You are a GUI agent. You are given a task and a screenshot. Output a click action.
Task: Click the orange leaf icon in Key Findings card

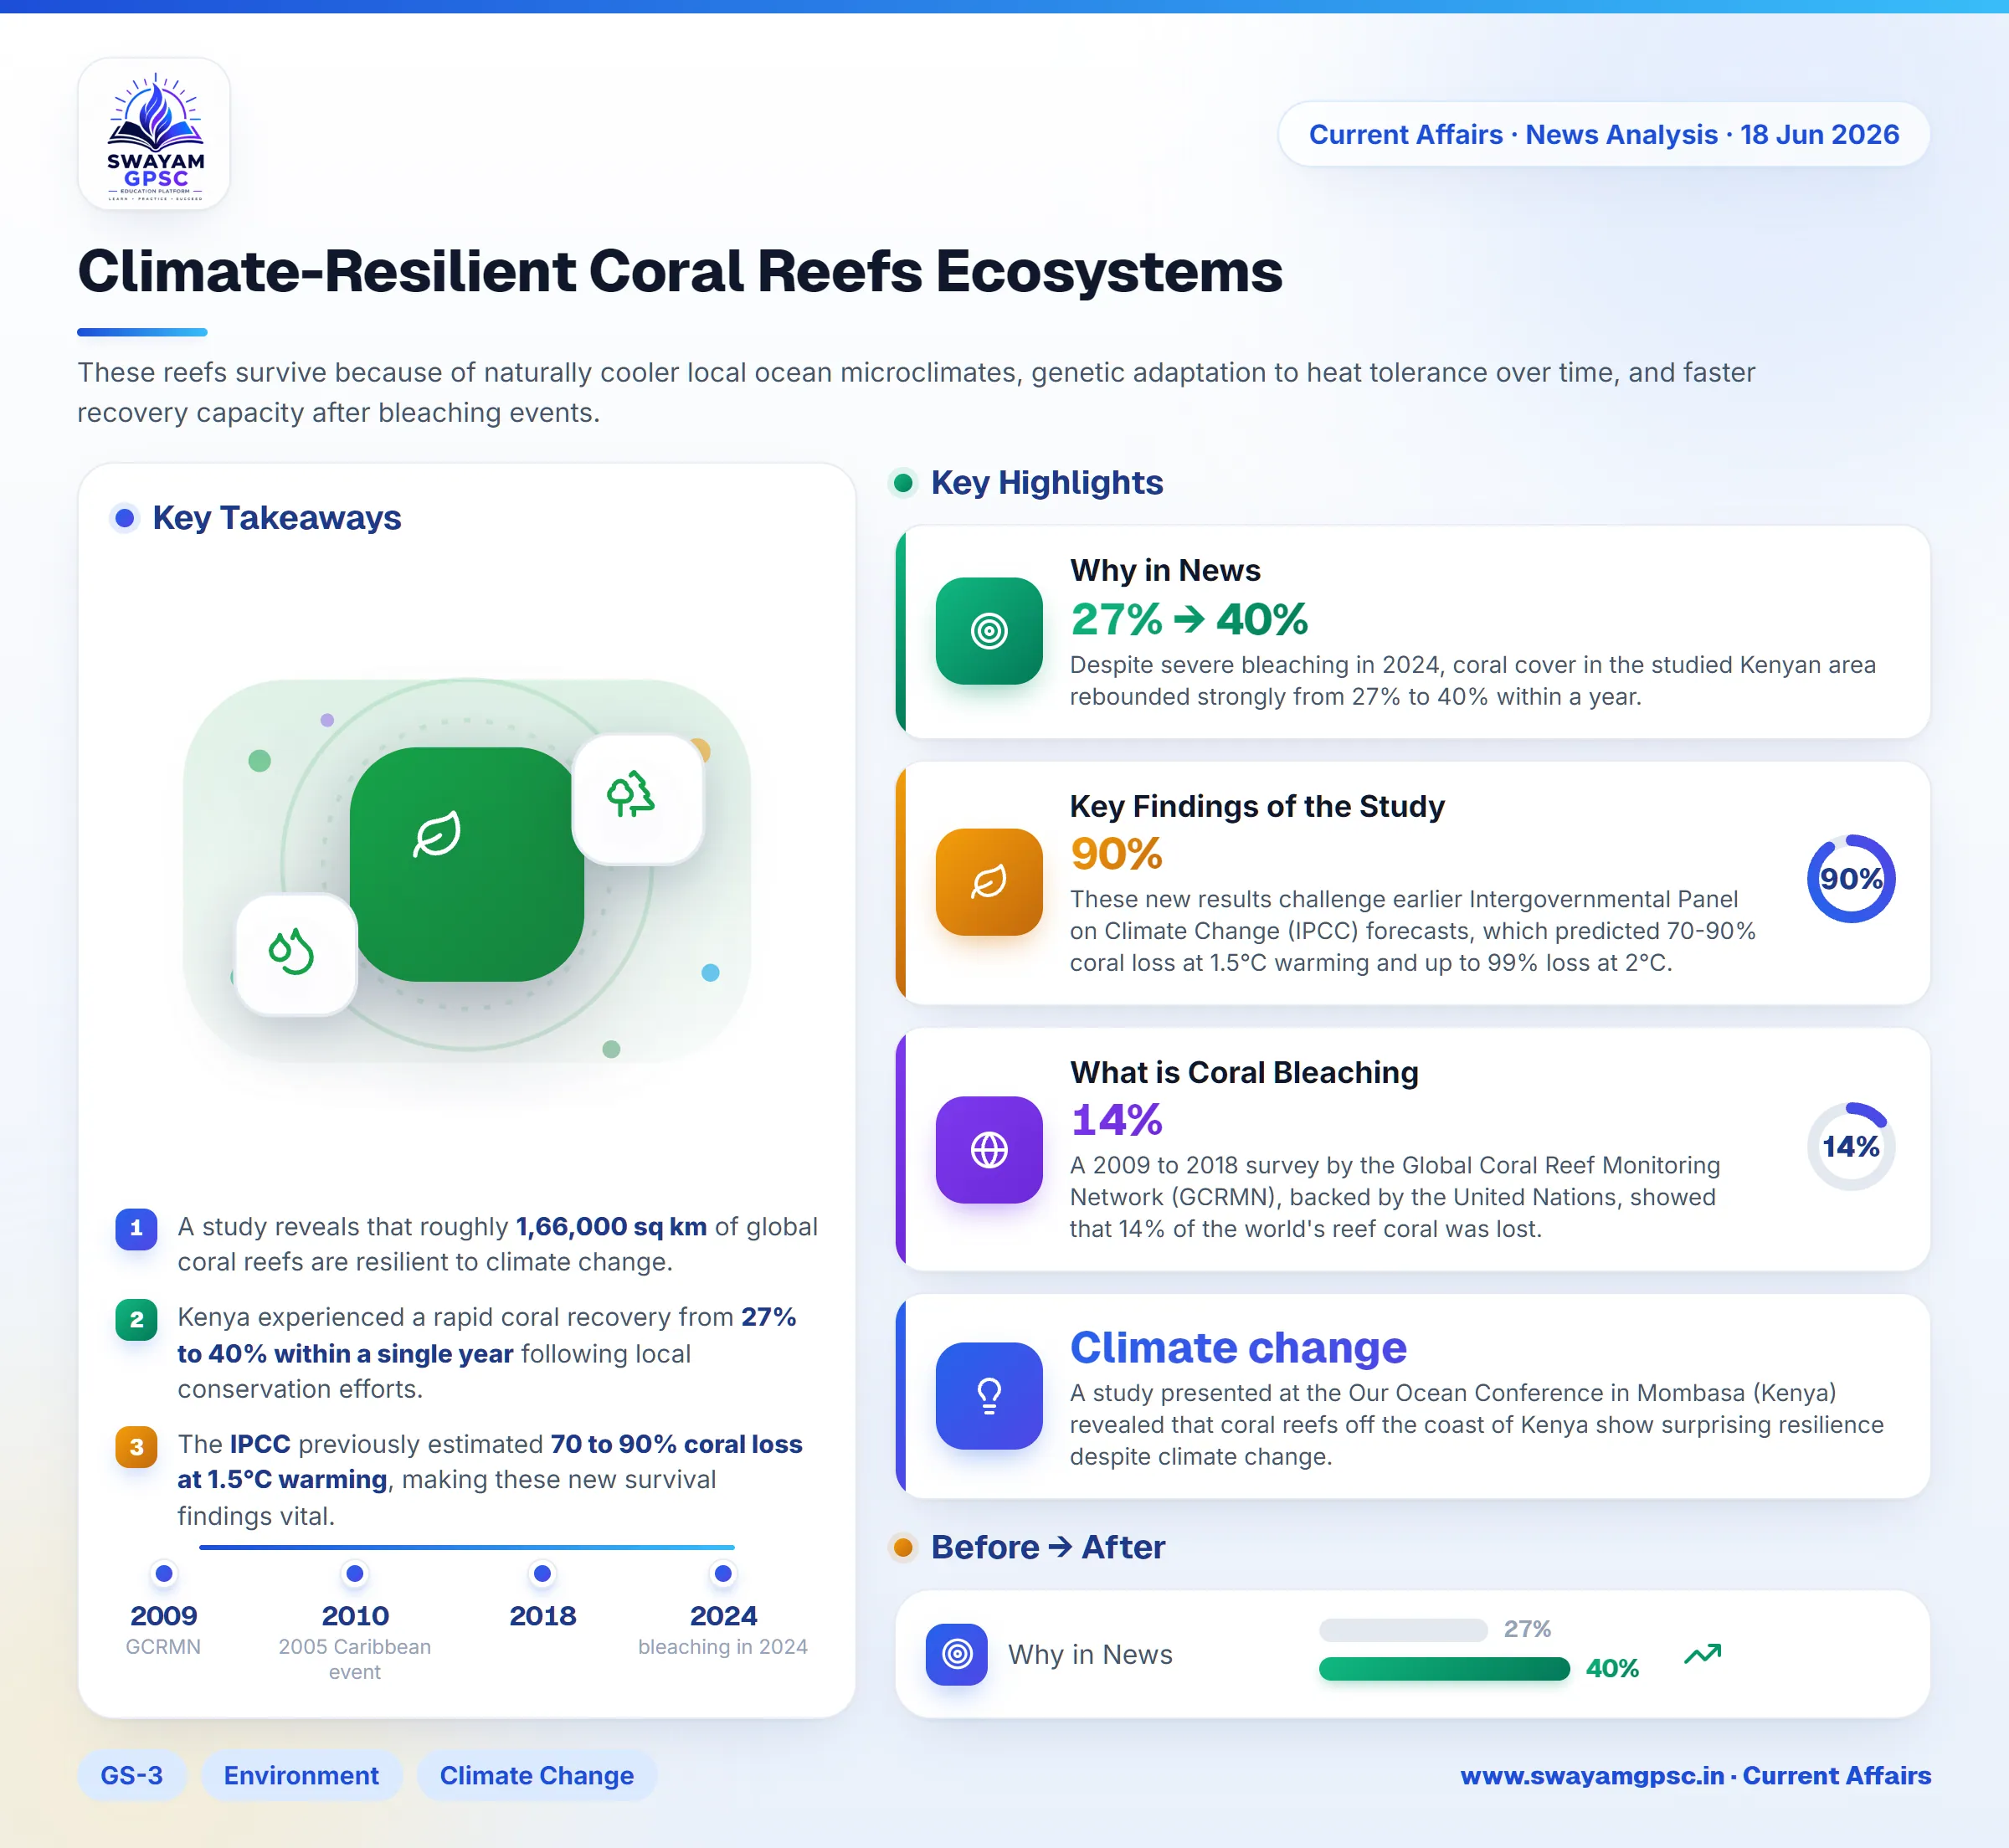pos(988,882)
